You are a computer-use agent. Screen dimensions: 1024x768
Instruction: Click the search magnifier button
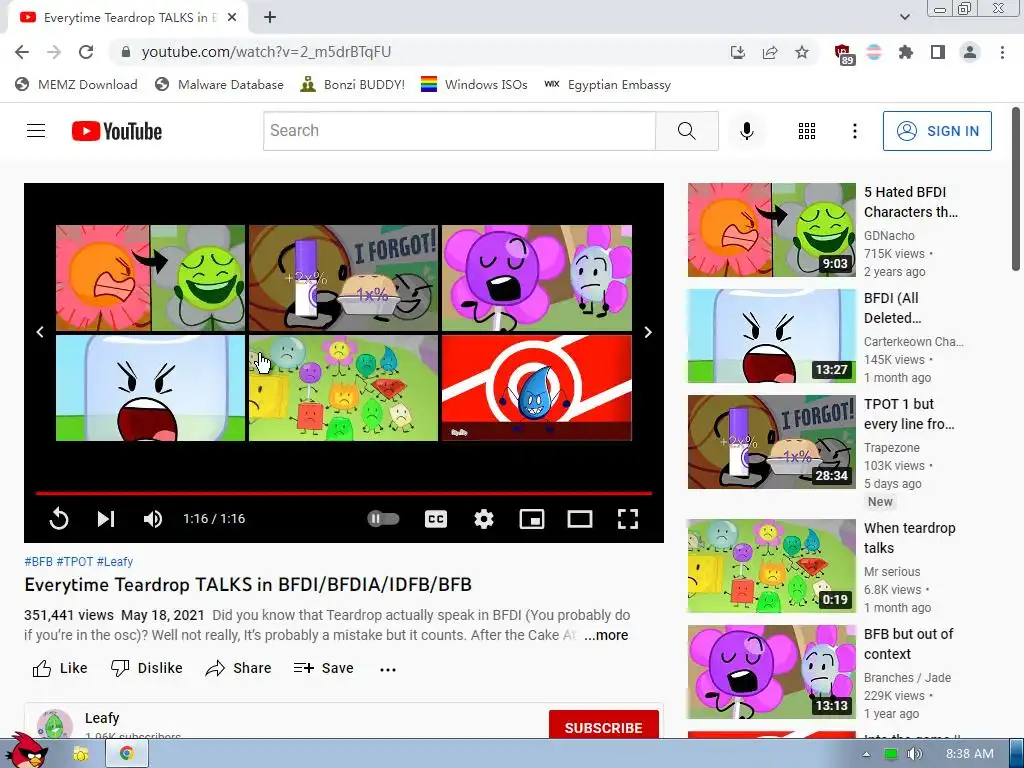(x=686, y=131)
